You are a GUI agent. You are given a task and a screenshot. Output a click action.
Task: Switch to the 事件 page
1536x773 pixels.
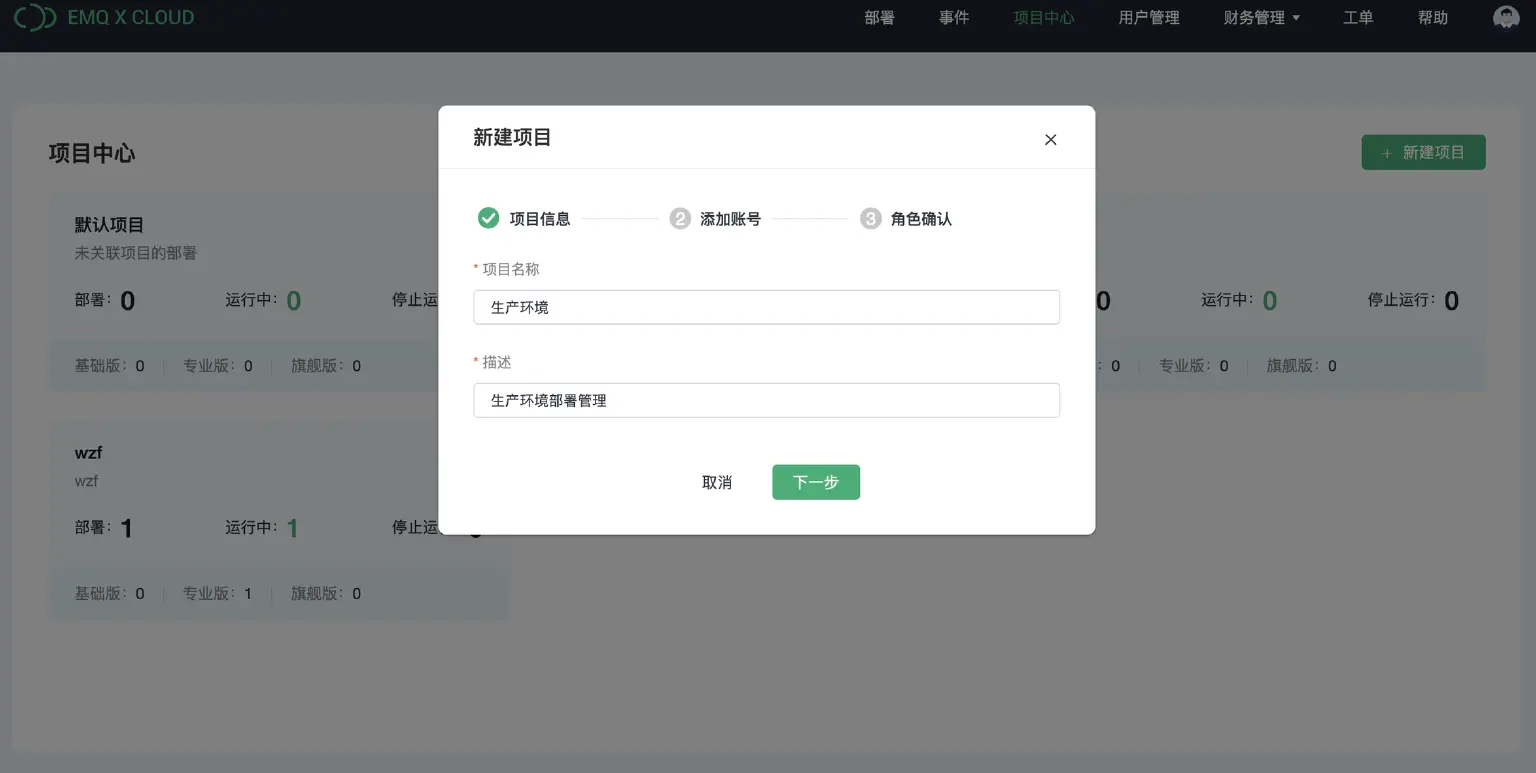point(954,17)
